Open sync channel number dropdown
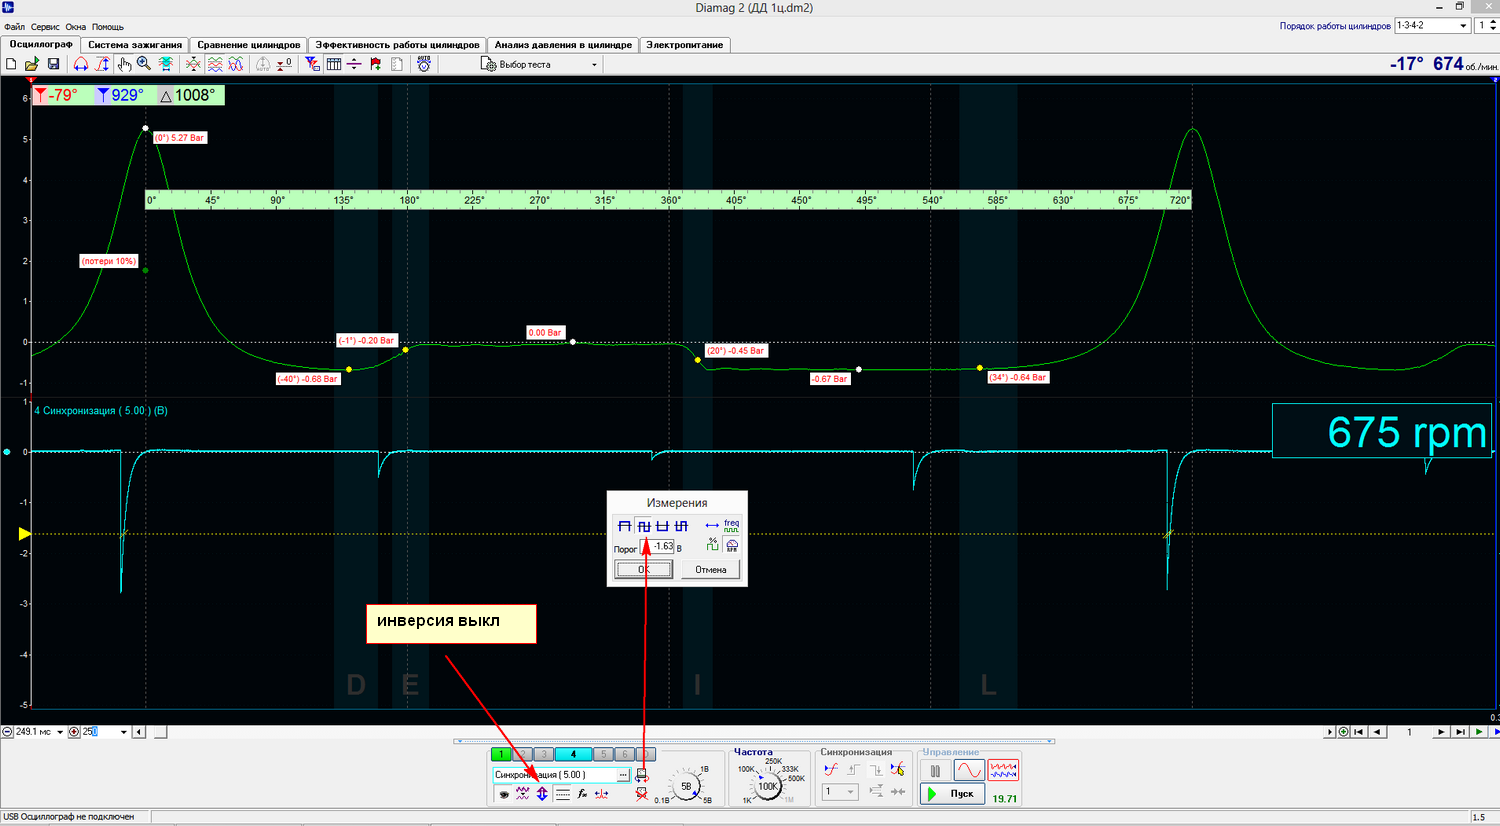1500x826 pixels. (839, 791)
